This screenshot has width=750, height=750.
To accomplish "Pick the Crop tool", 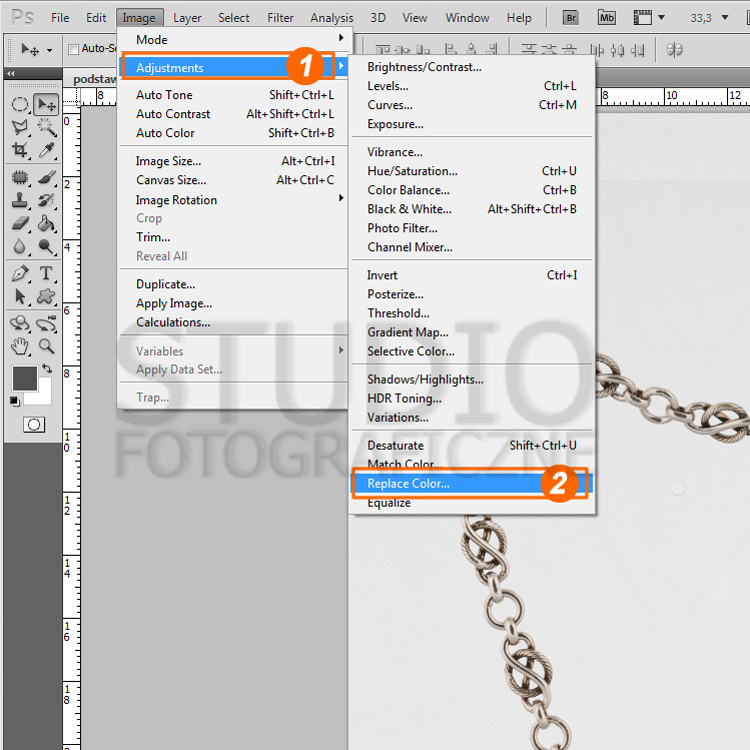I will tap(20, 150).
